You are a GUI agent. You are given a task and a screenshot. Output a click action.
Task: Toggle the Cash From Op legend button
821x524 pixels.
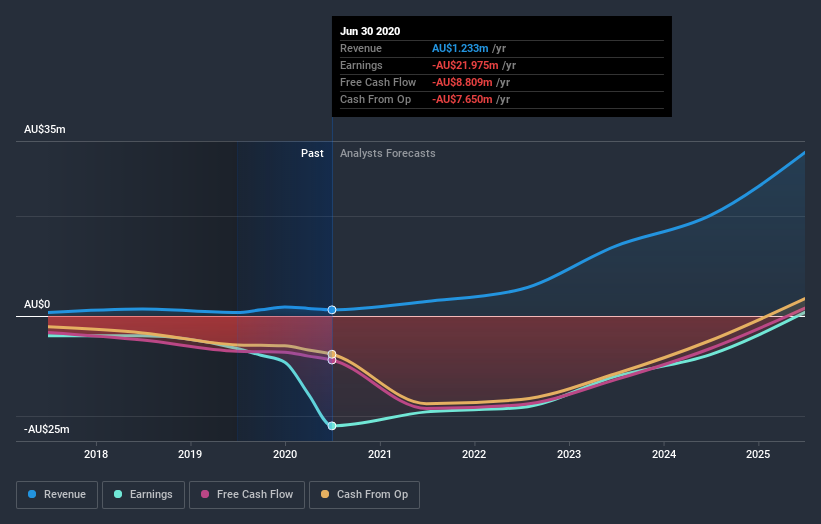point(364,495)
